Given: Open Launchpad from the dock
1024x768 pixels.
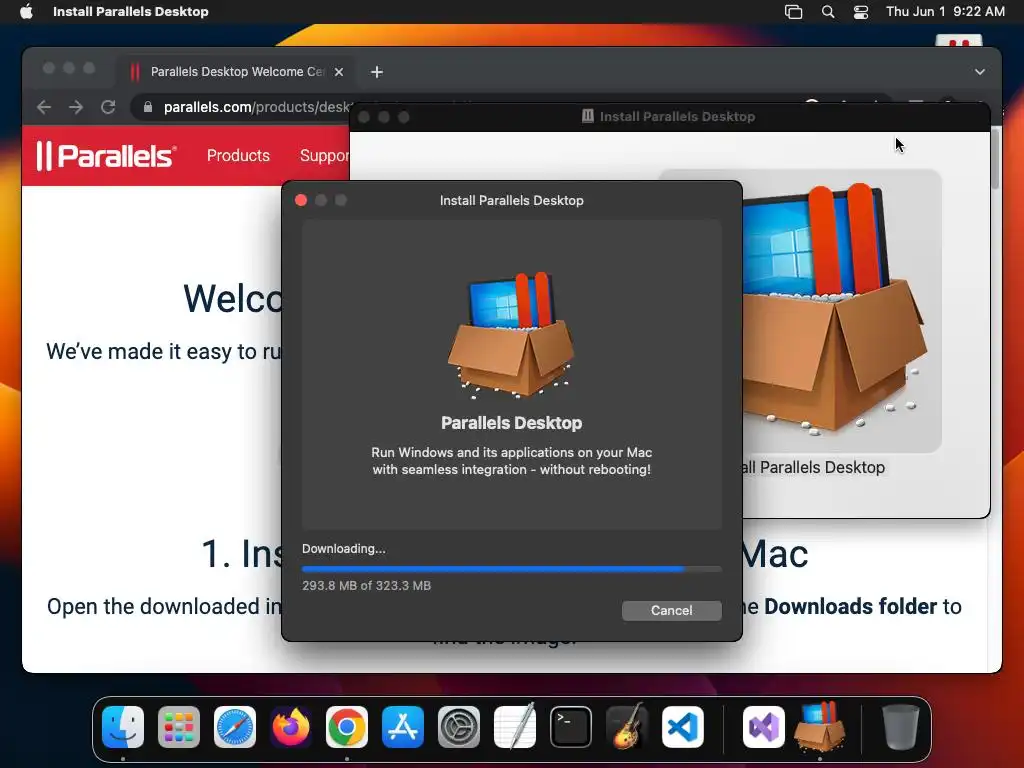Looking at the screenshot, I should (179, 727).
